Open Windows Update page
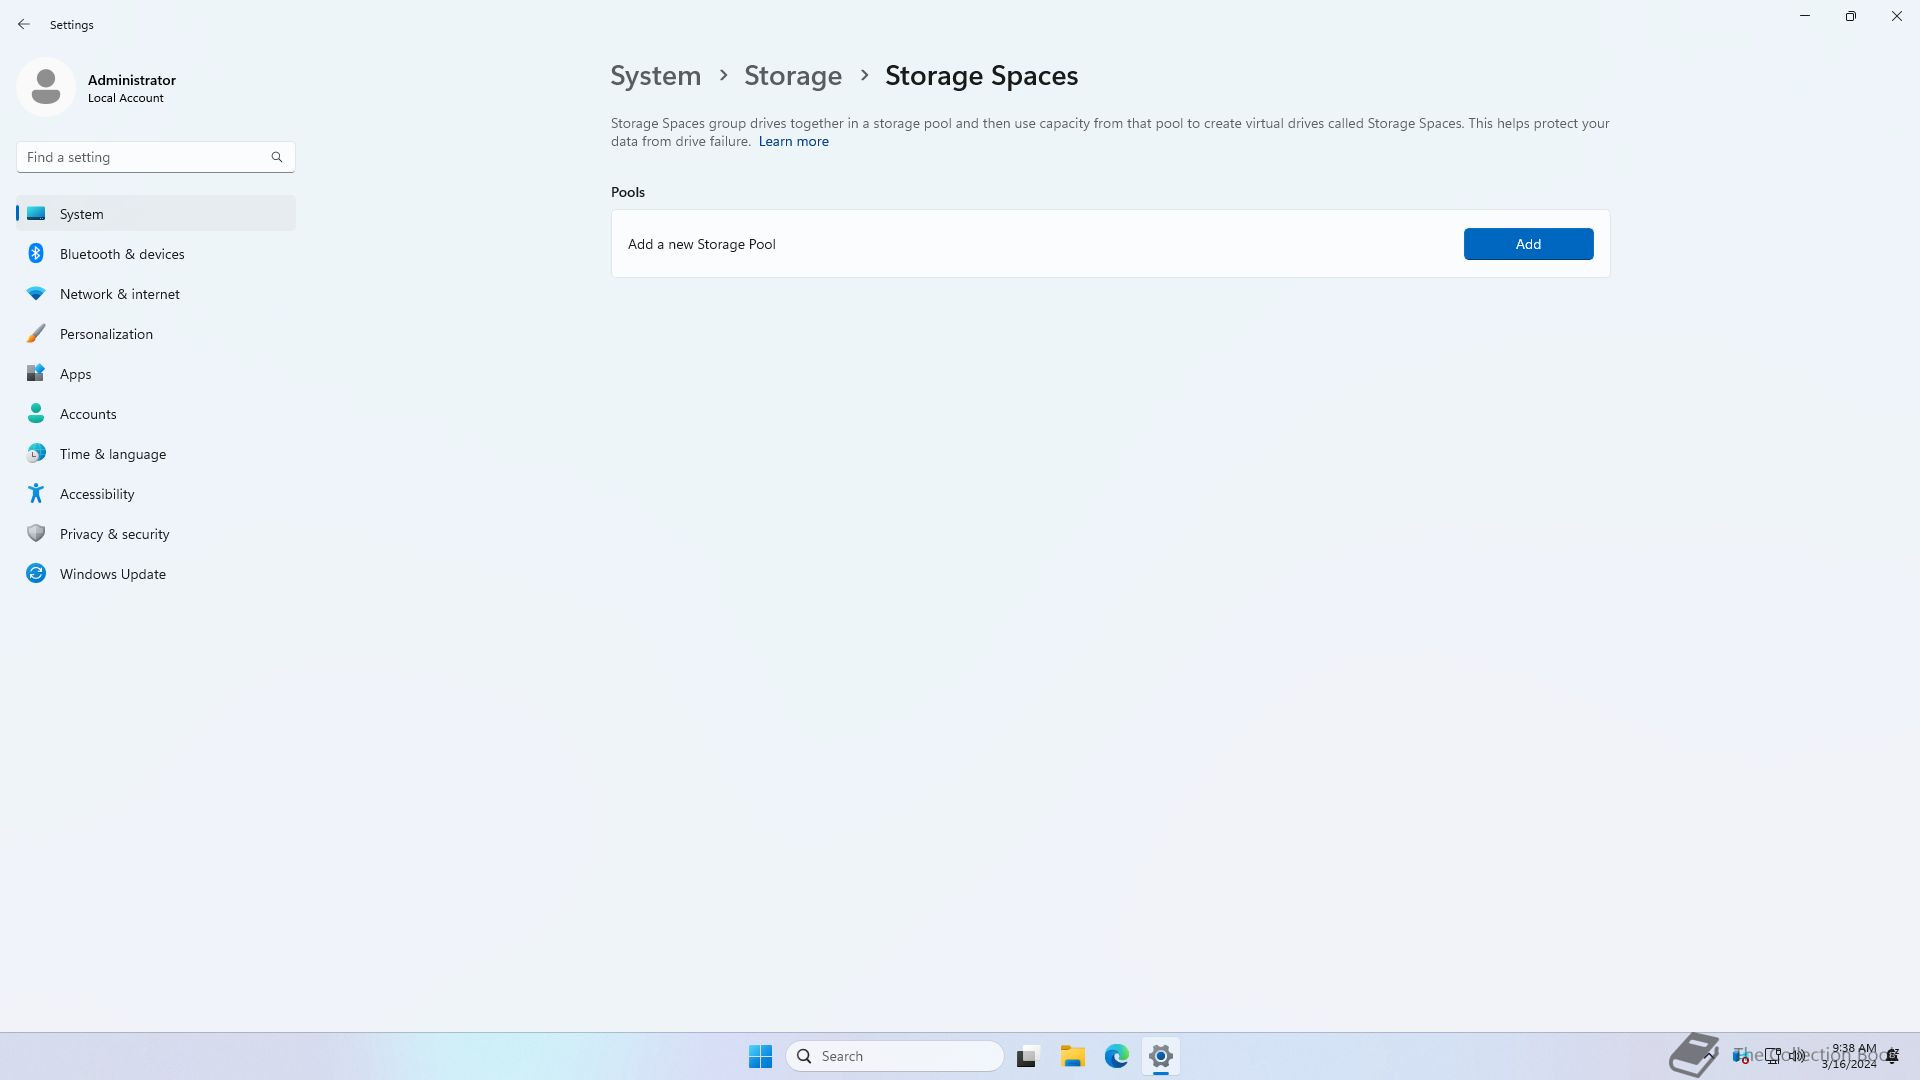 (x=112, y=574)
